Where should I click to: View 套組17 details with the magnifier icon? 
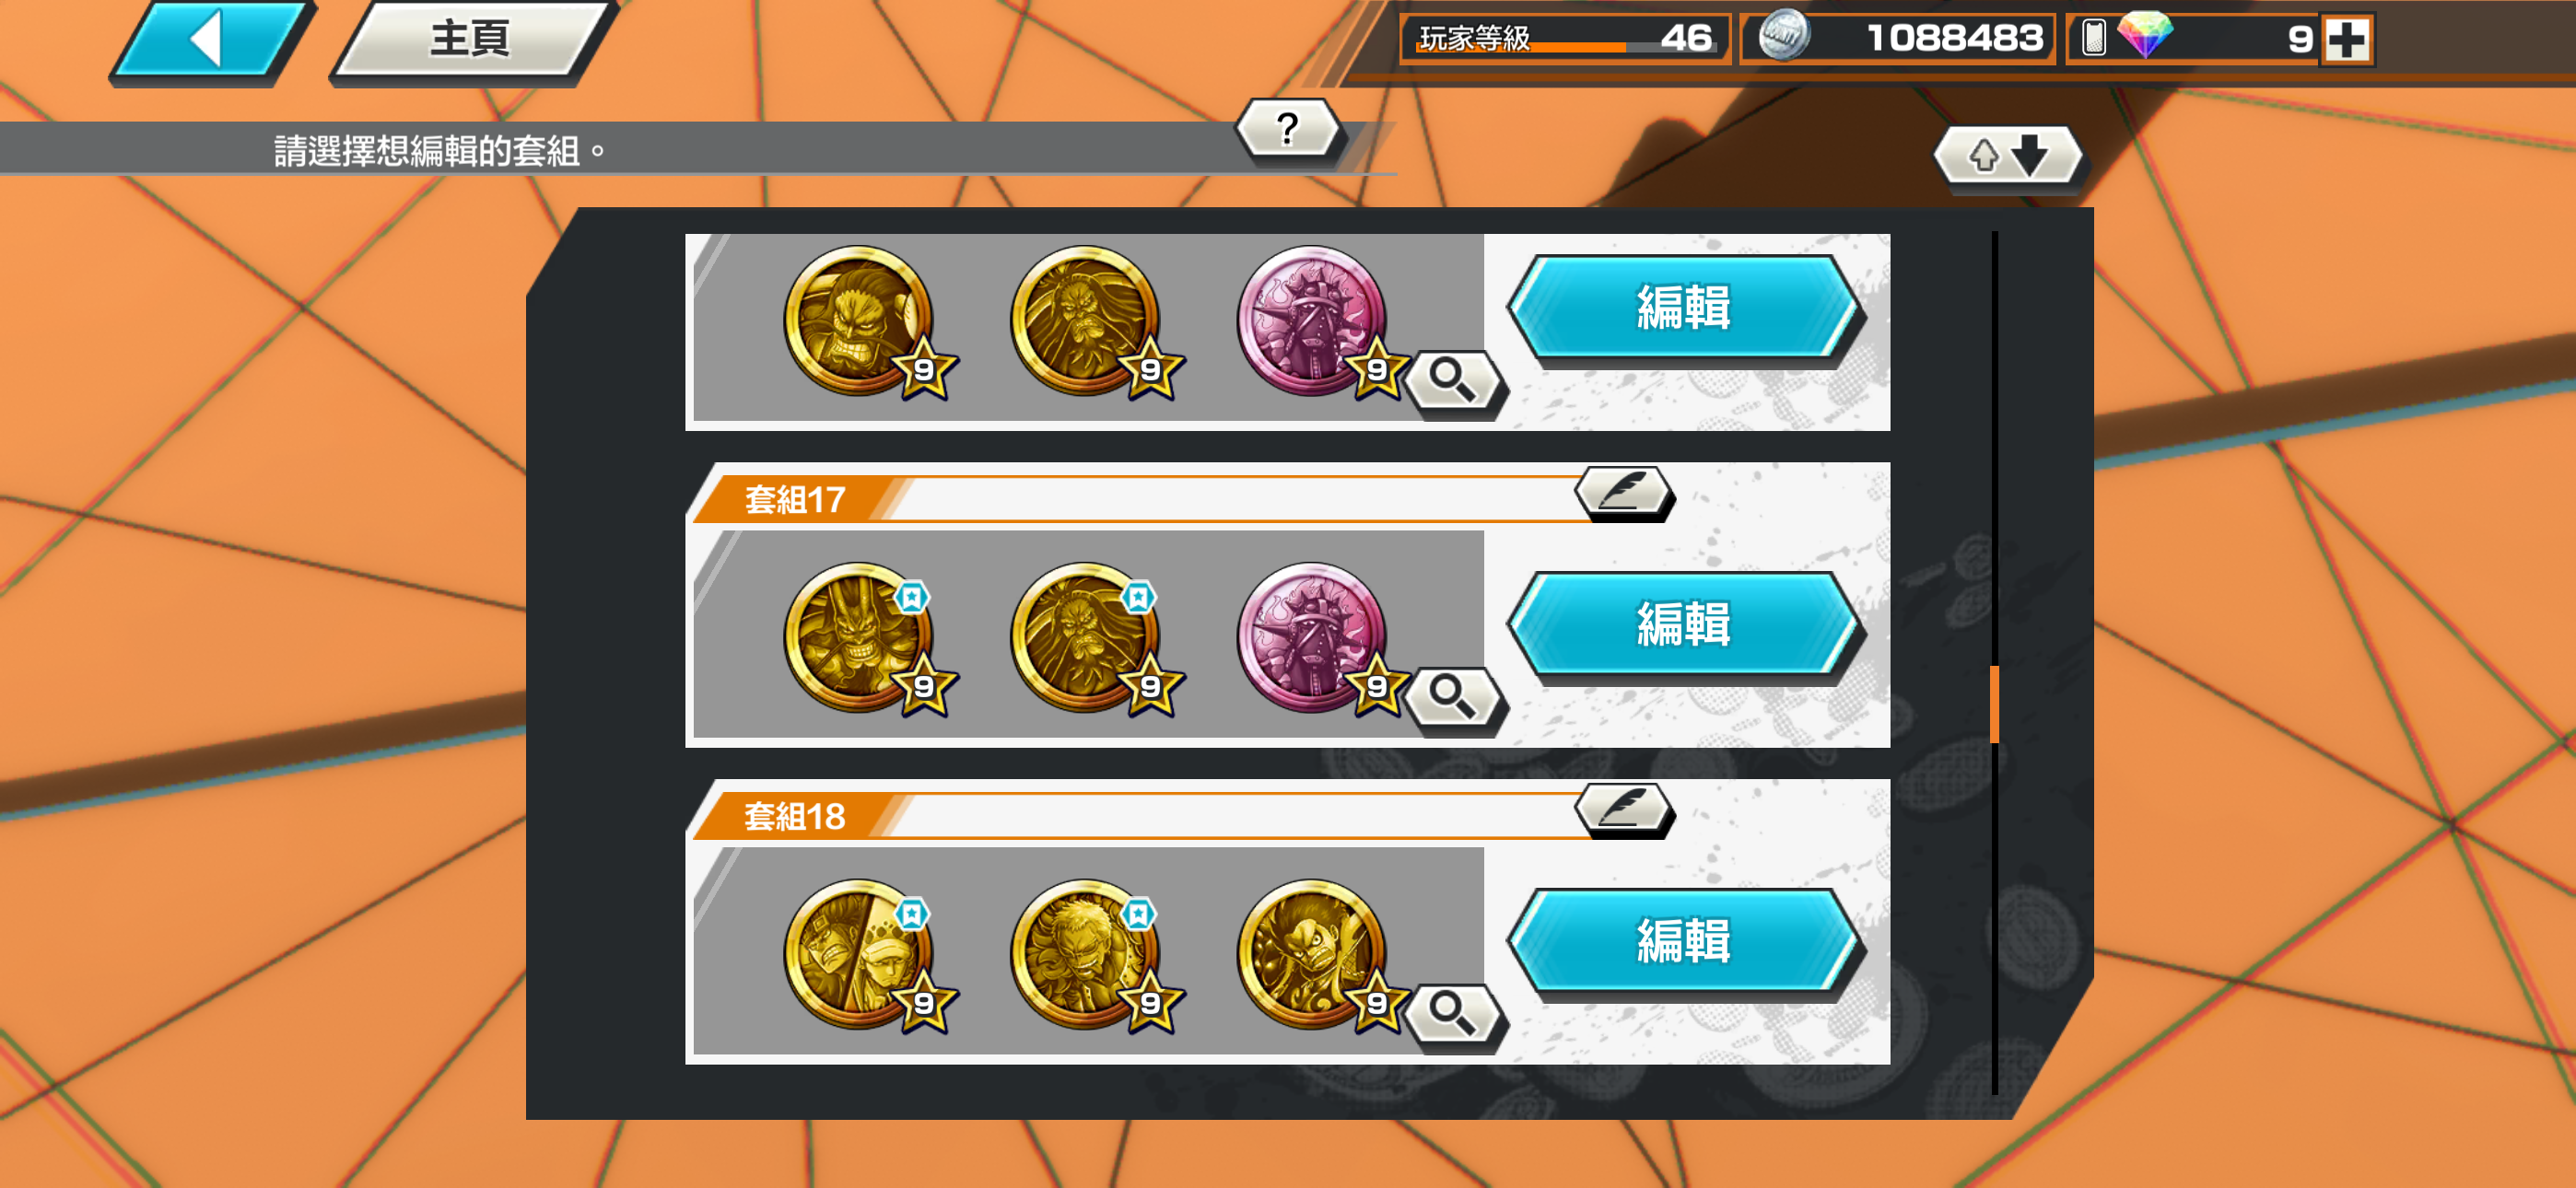1453,697
